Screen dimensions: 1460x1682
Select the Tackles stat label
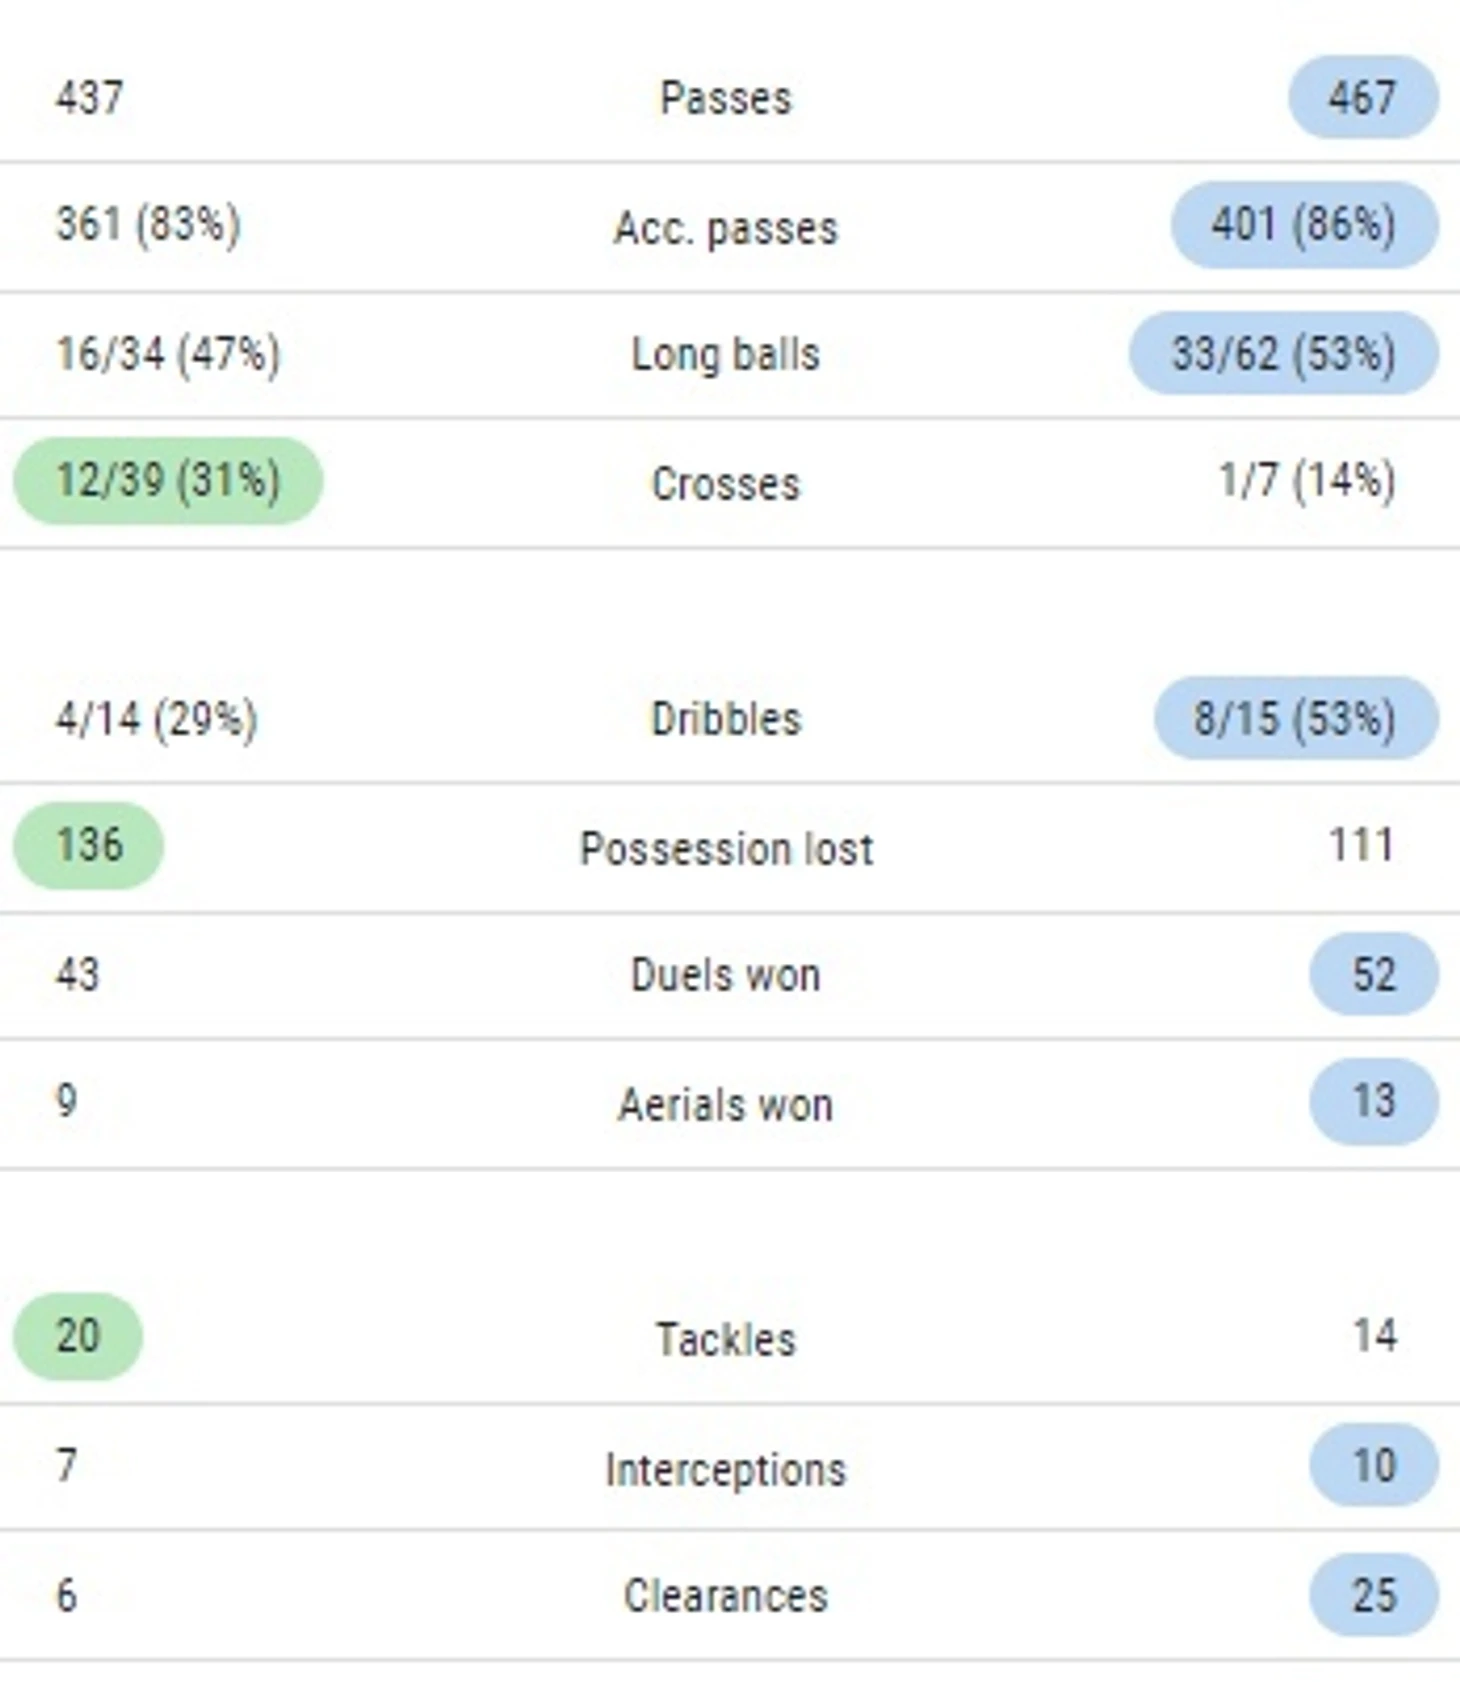click(726, 1339)
